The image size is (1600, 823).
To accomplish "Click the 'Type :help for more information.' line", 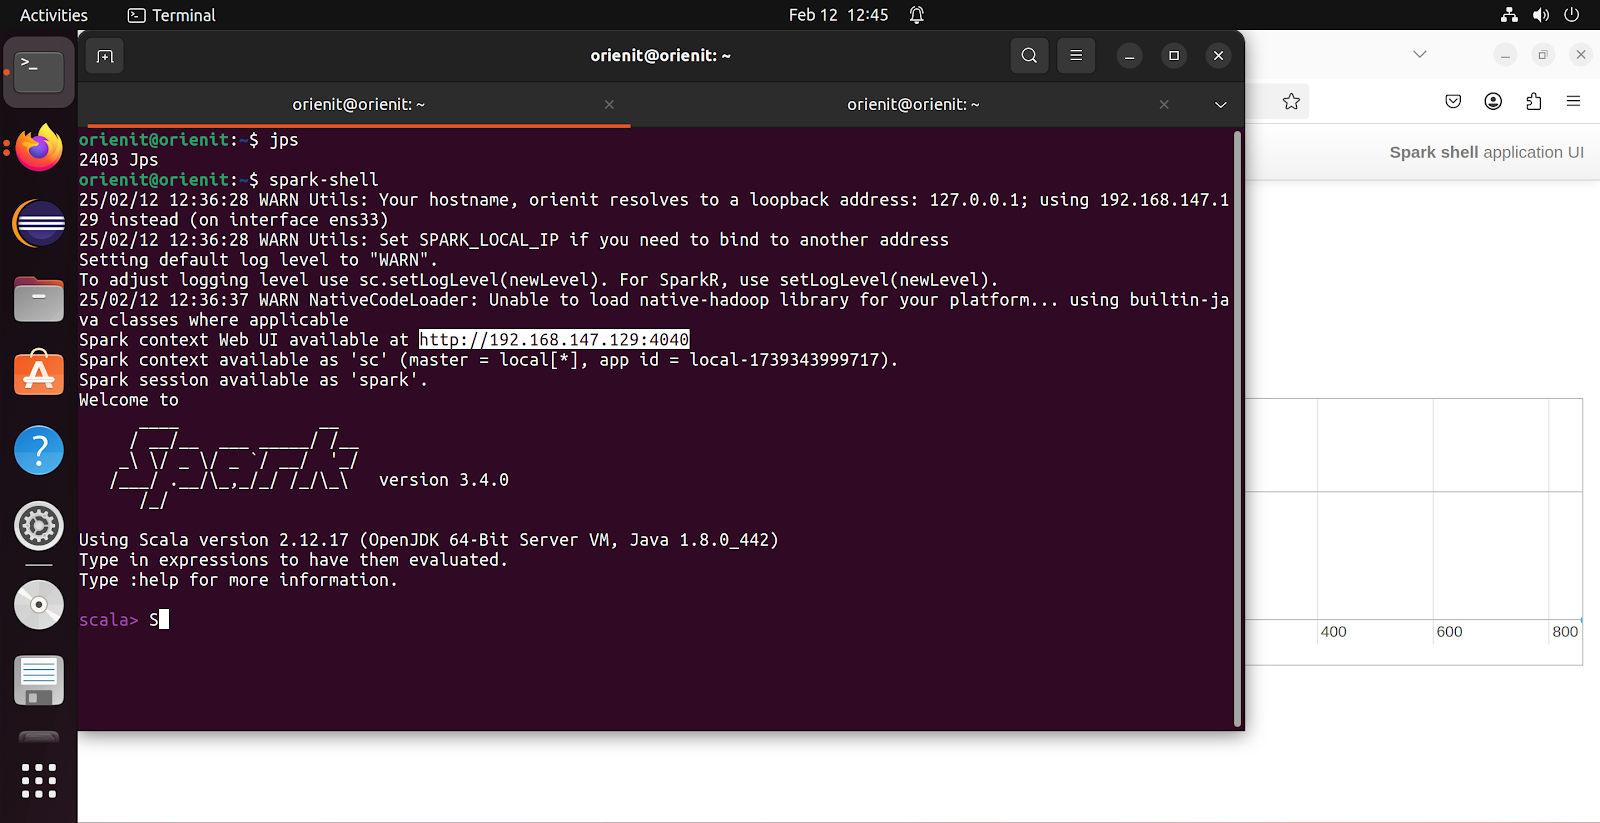I will pyautogui.click(x=238, y=580).
